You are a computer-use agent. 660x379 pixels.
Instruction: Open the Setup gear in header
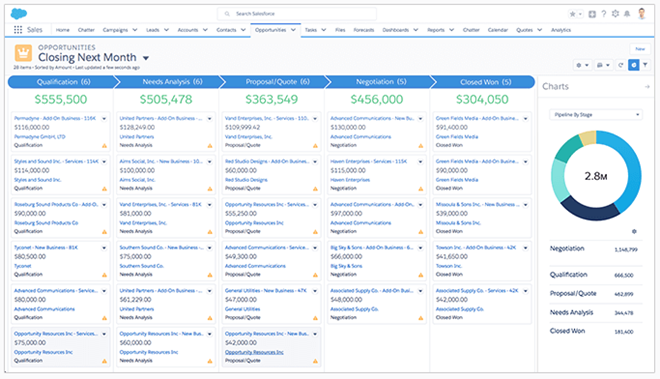point(615,14)
